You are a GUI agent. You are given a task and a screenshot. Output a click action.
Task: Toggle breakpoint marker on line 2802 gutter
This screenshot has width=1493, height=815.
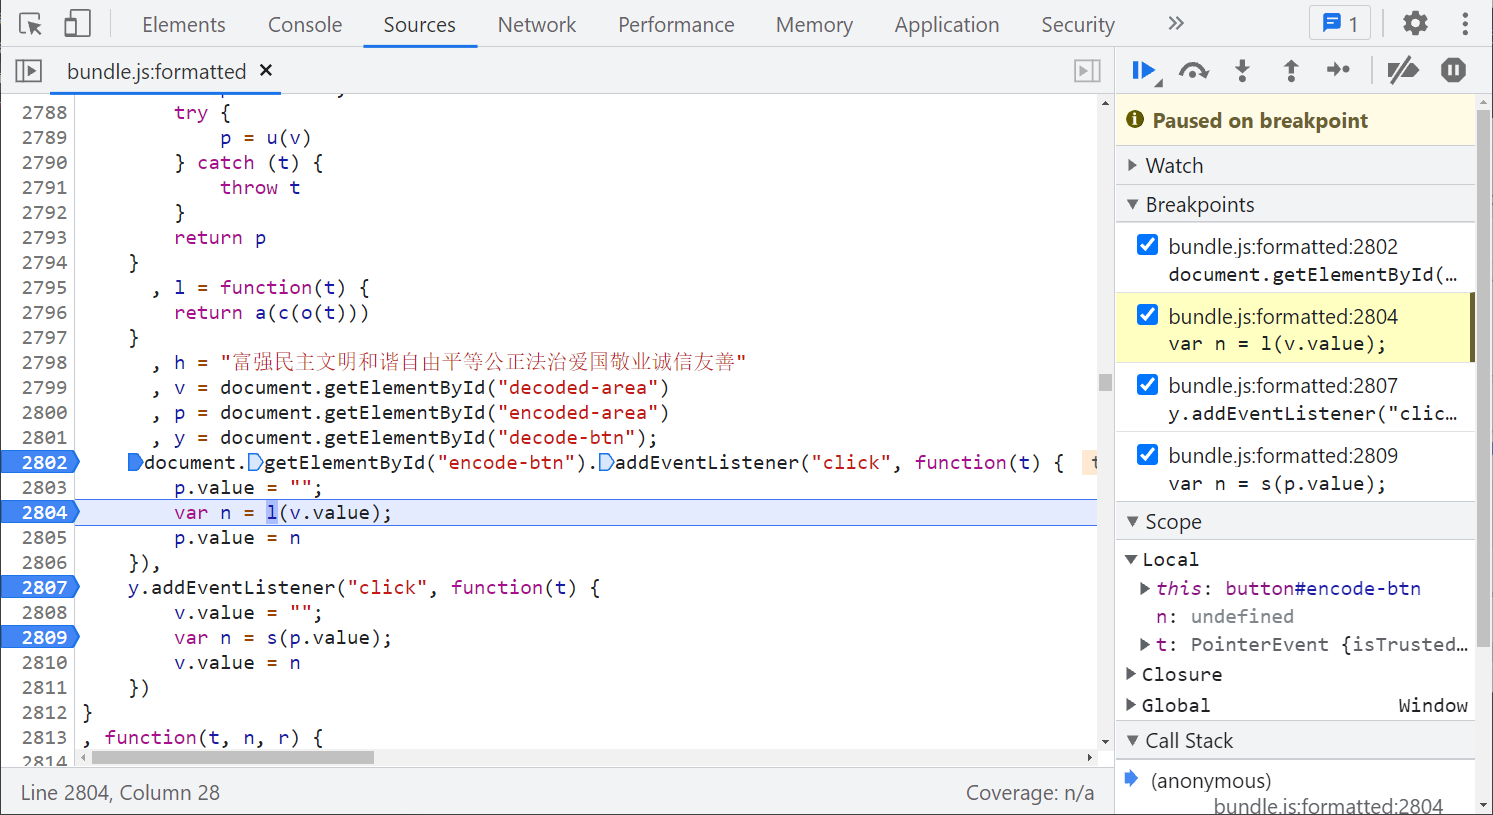(40, 462)
